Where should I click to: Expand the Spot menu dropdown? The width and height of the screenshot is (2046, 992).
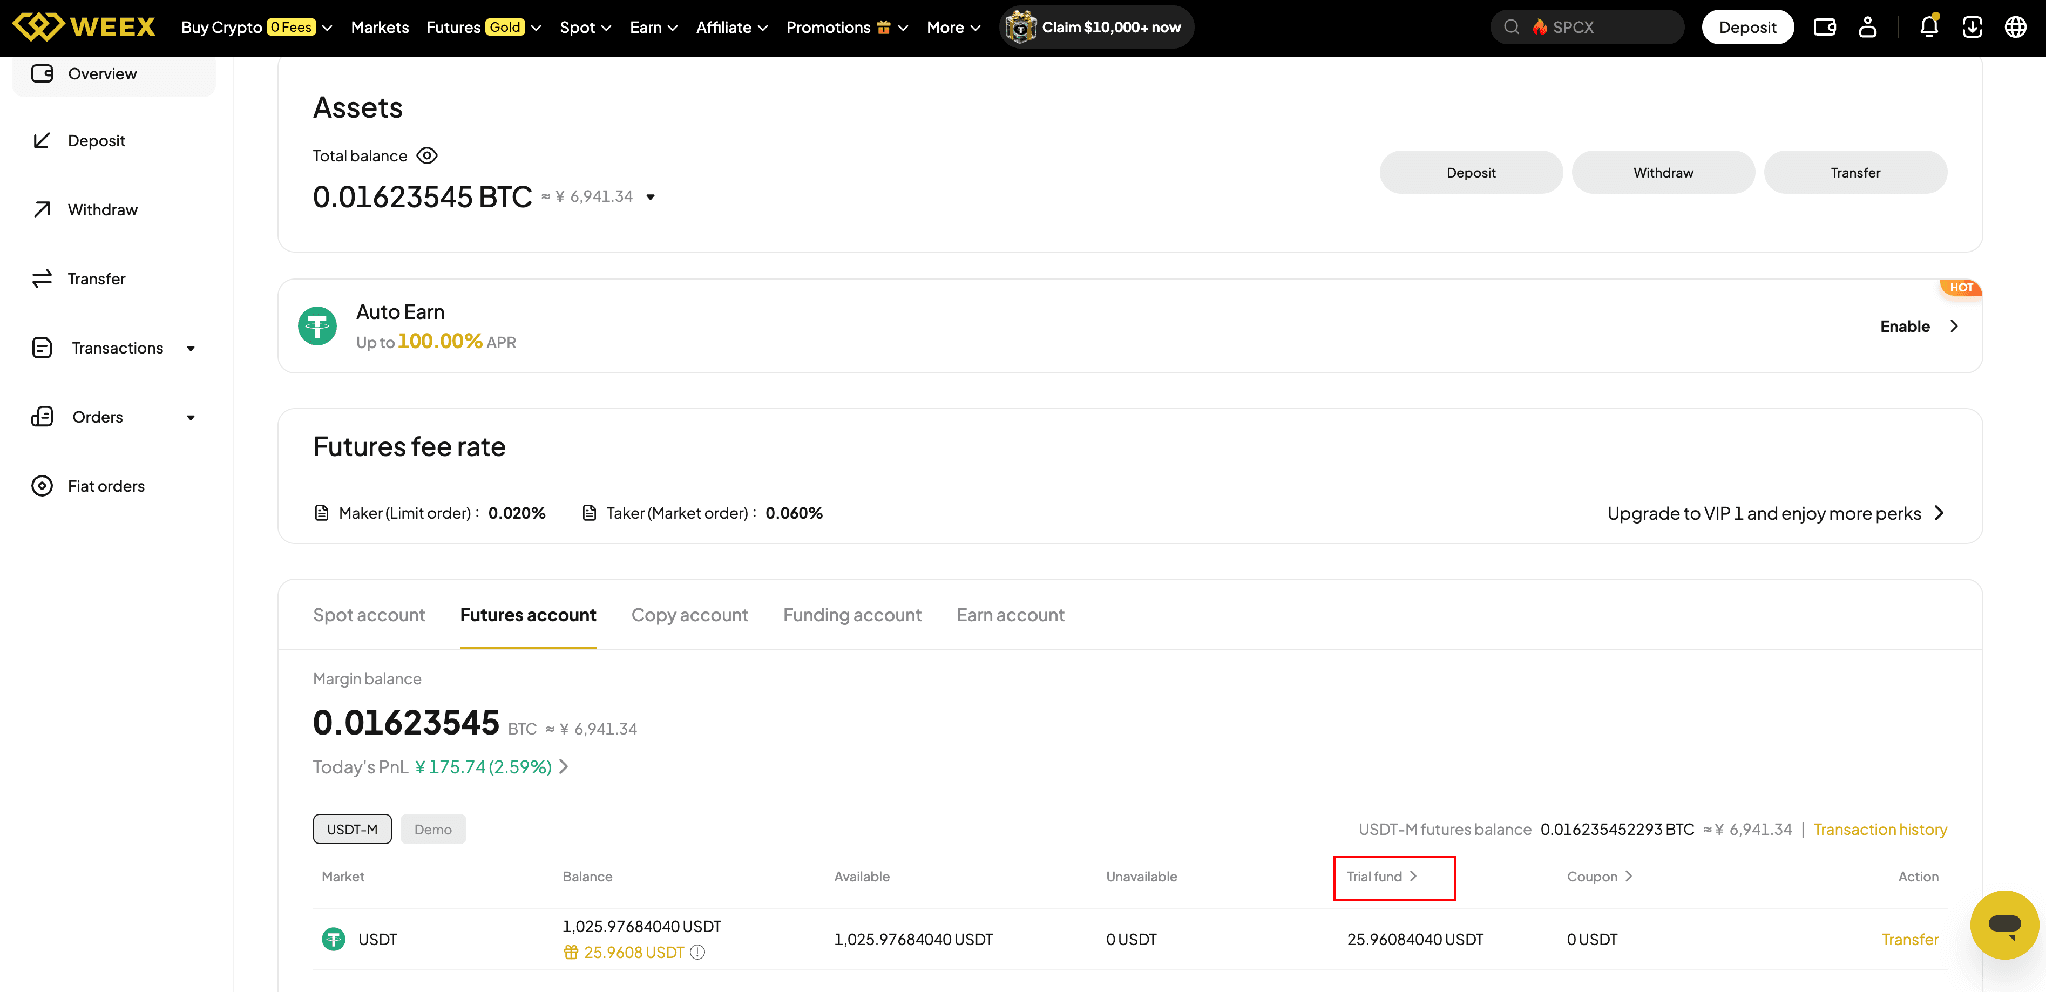[x=586, y=27]
